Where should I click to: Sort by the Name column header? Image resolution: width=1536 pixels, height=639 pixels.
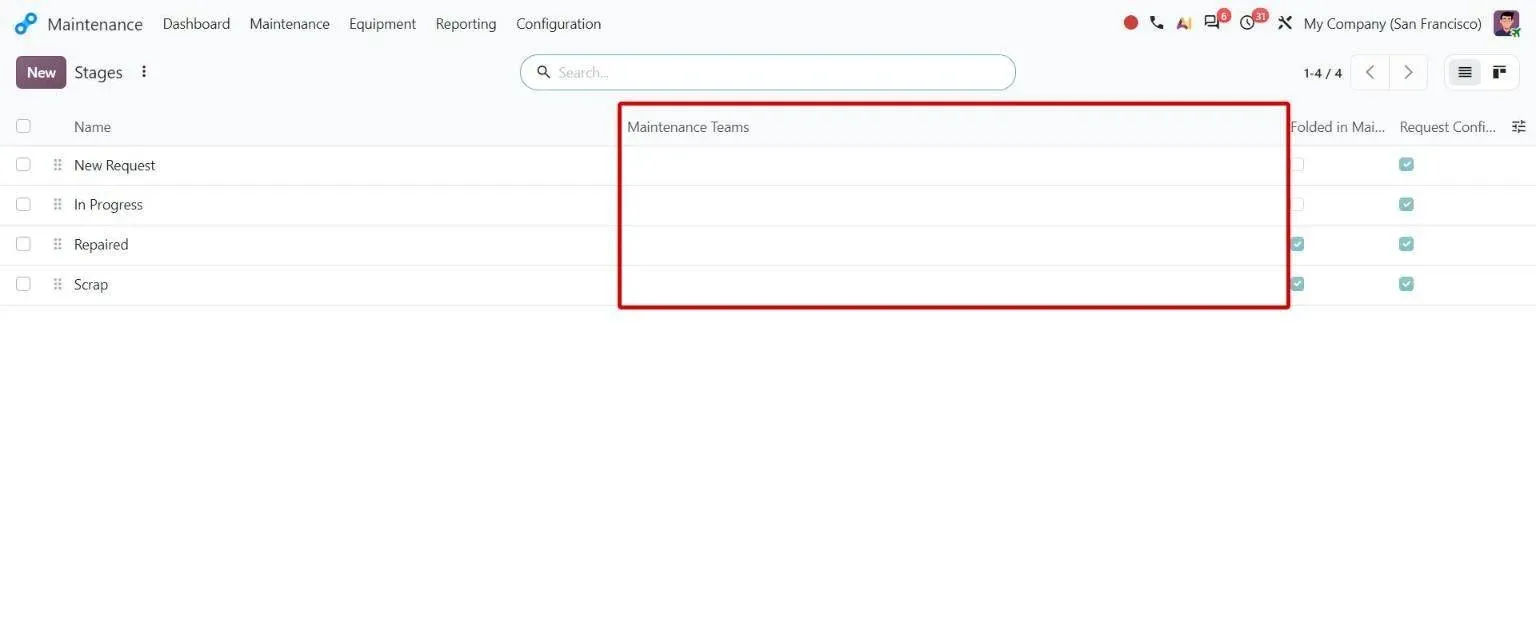pyautogui.click(x=92, y=127)
